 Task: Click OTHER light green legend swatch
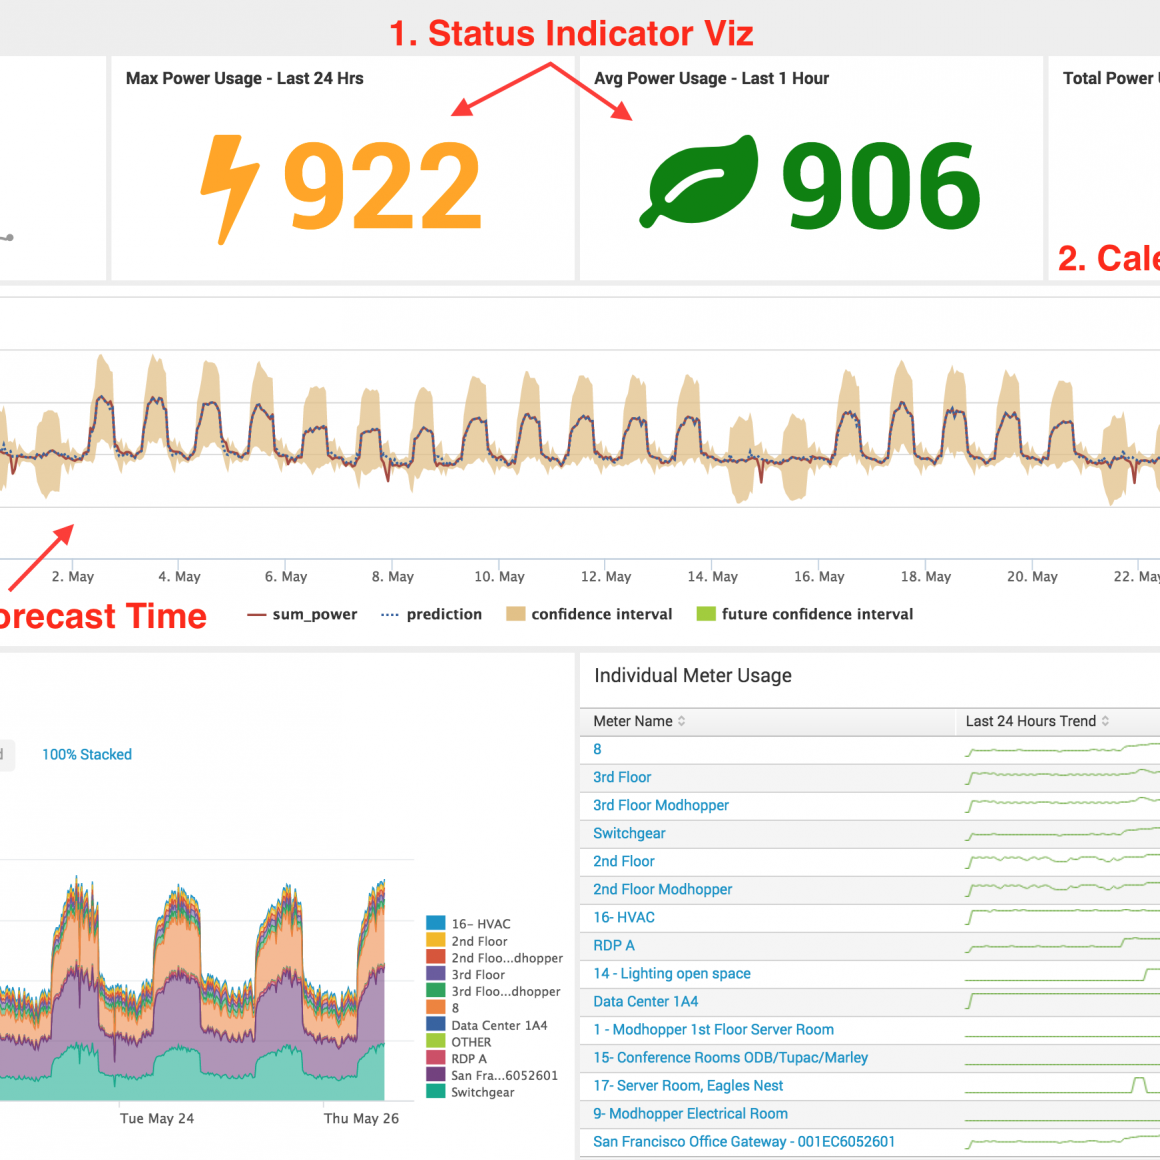tap(435, 1042)
